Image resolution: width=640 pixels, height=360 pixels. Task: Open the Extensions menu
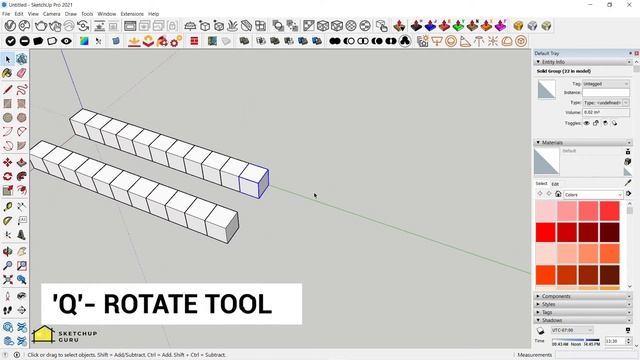[x=132, y=14]
